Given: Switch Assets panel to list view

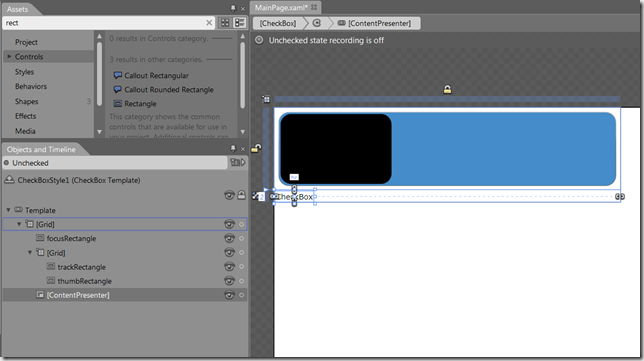Looking at the screenshot, I should click(240, 23).
